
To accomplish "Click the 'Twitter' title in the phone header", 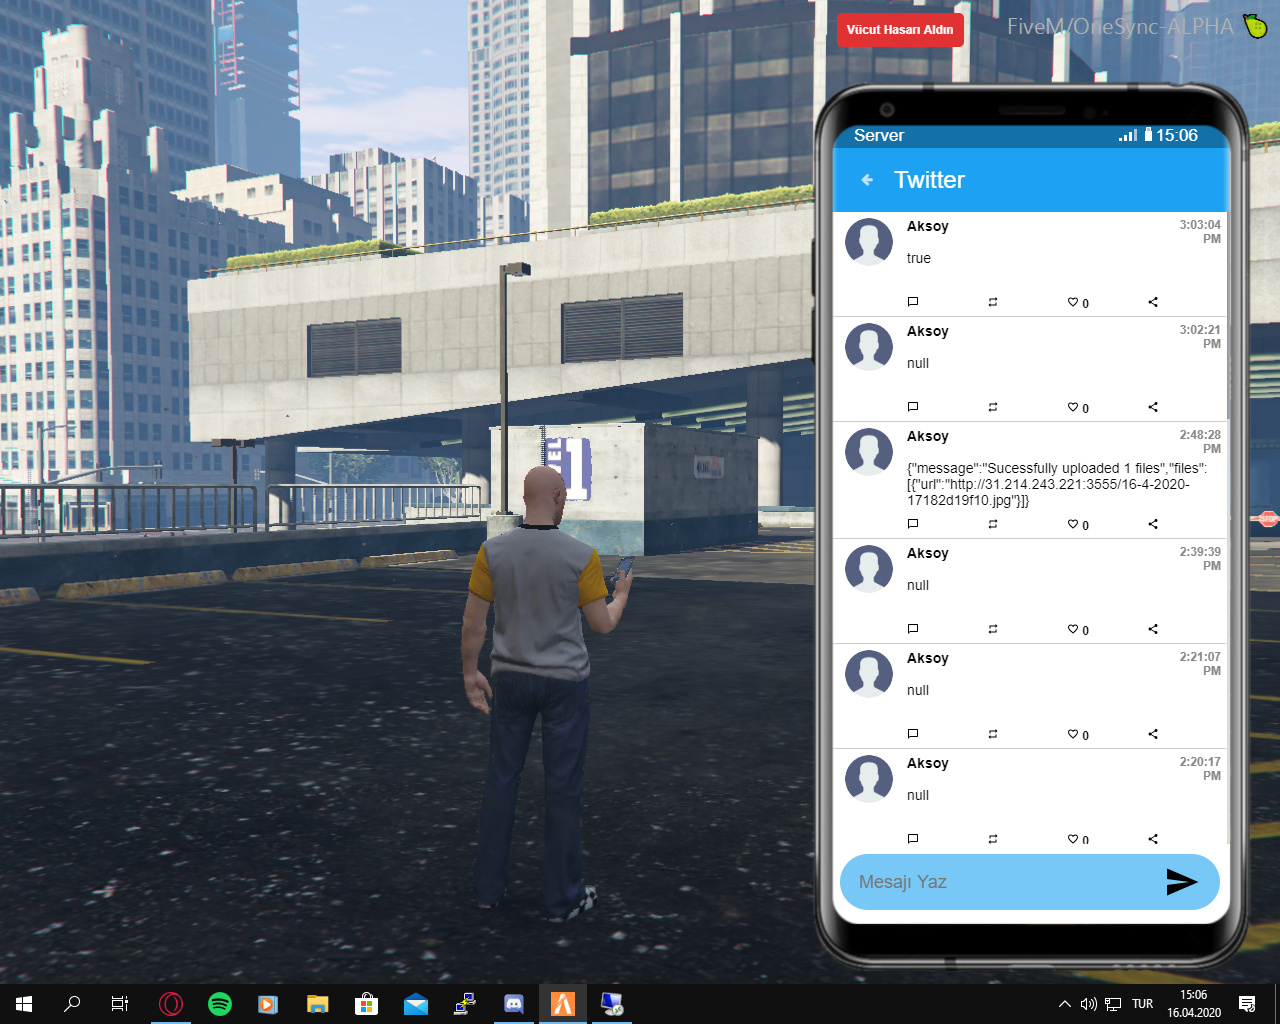I will click(x=929, y=180).
